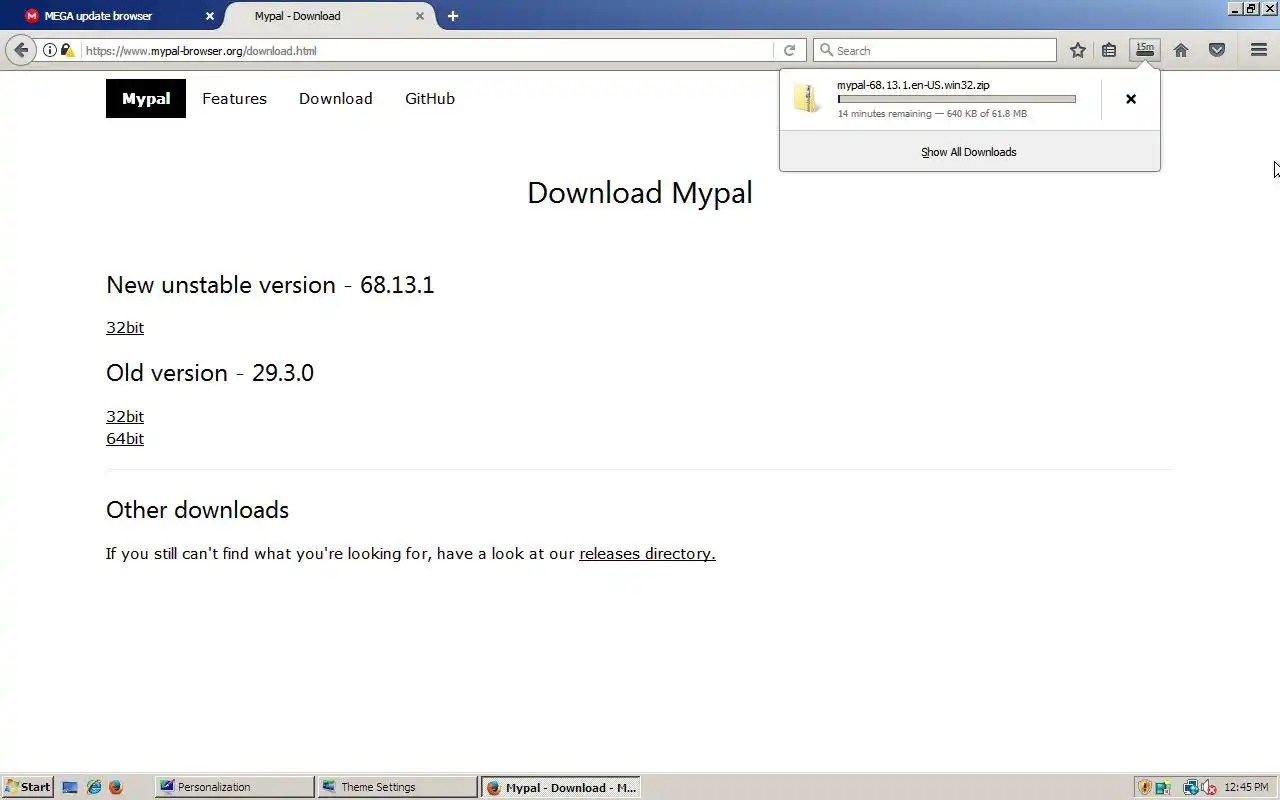Visit the GitHub nav link

click(x=430, y=98)
